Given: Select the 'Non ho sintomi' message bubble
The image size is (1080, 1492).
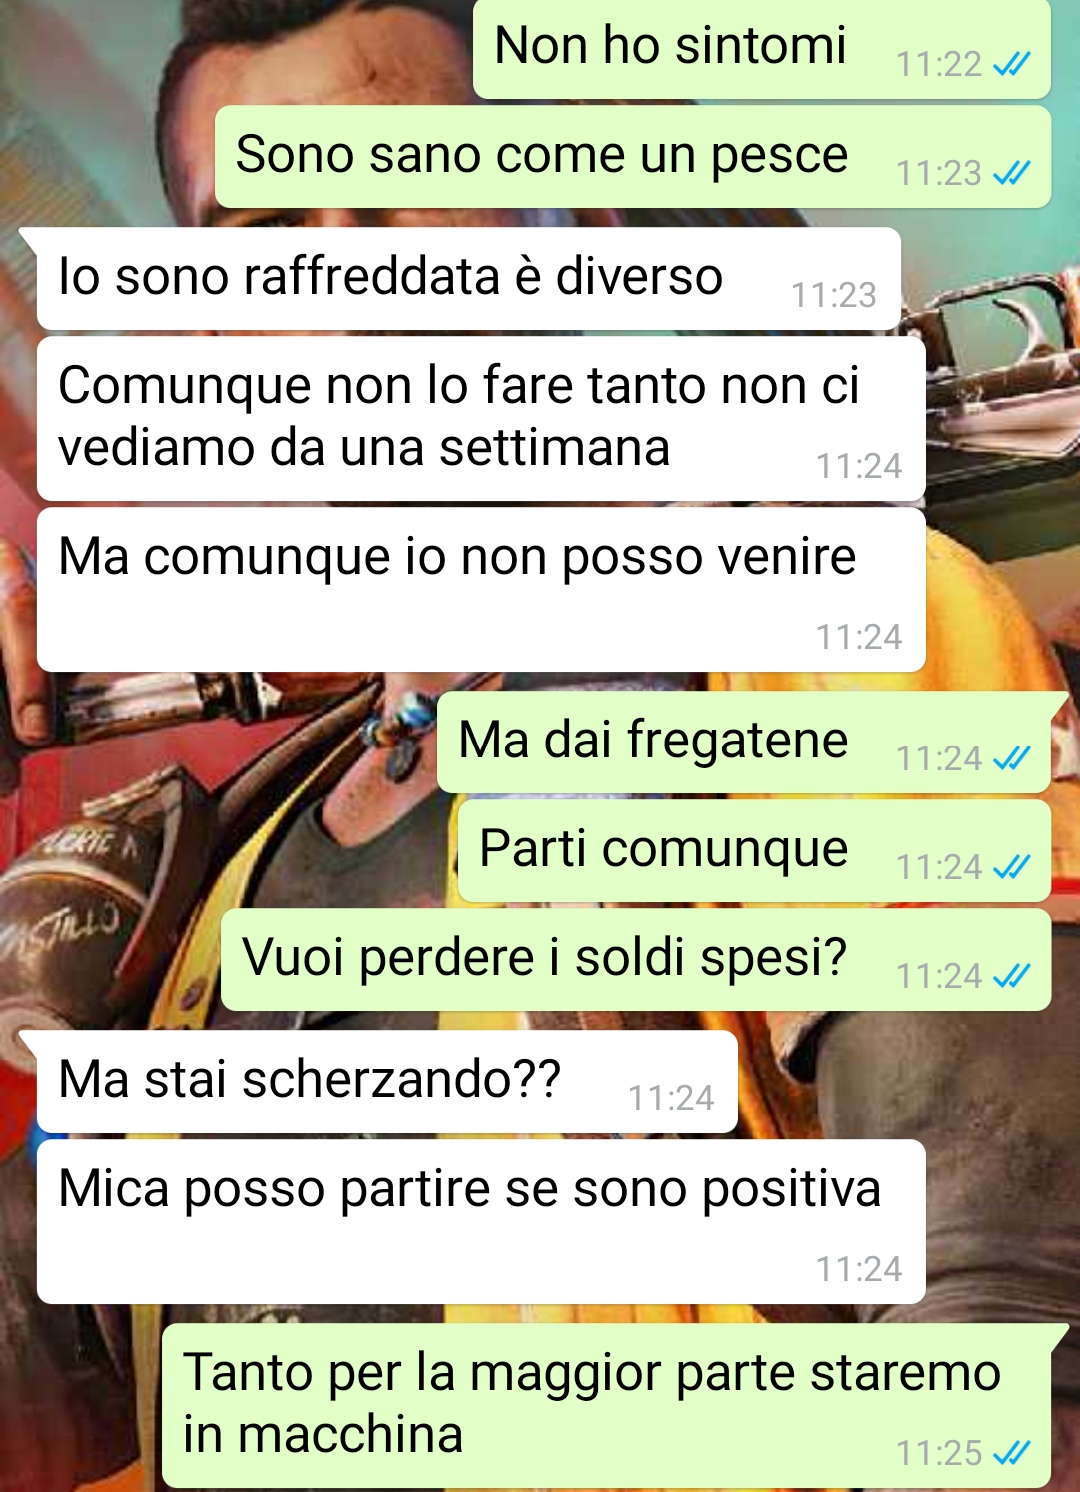Looking at the screenshot, I should coord(761,48).
